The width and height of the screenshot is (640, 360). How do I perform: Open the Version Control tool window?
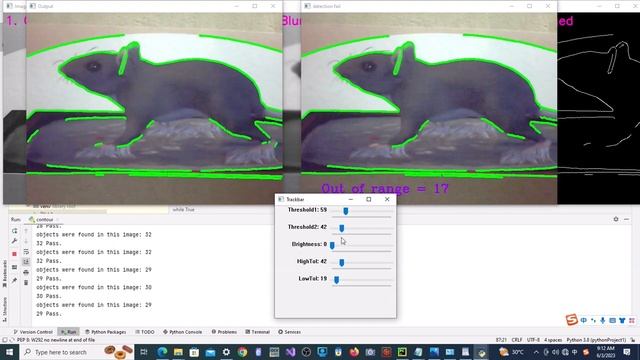click(x=33, y=332)
